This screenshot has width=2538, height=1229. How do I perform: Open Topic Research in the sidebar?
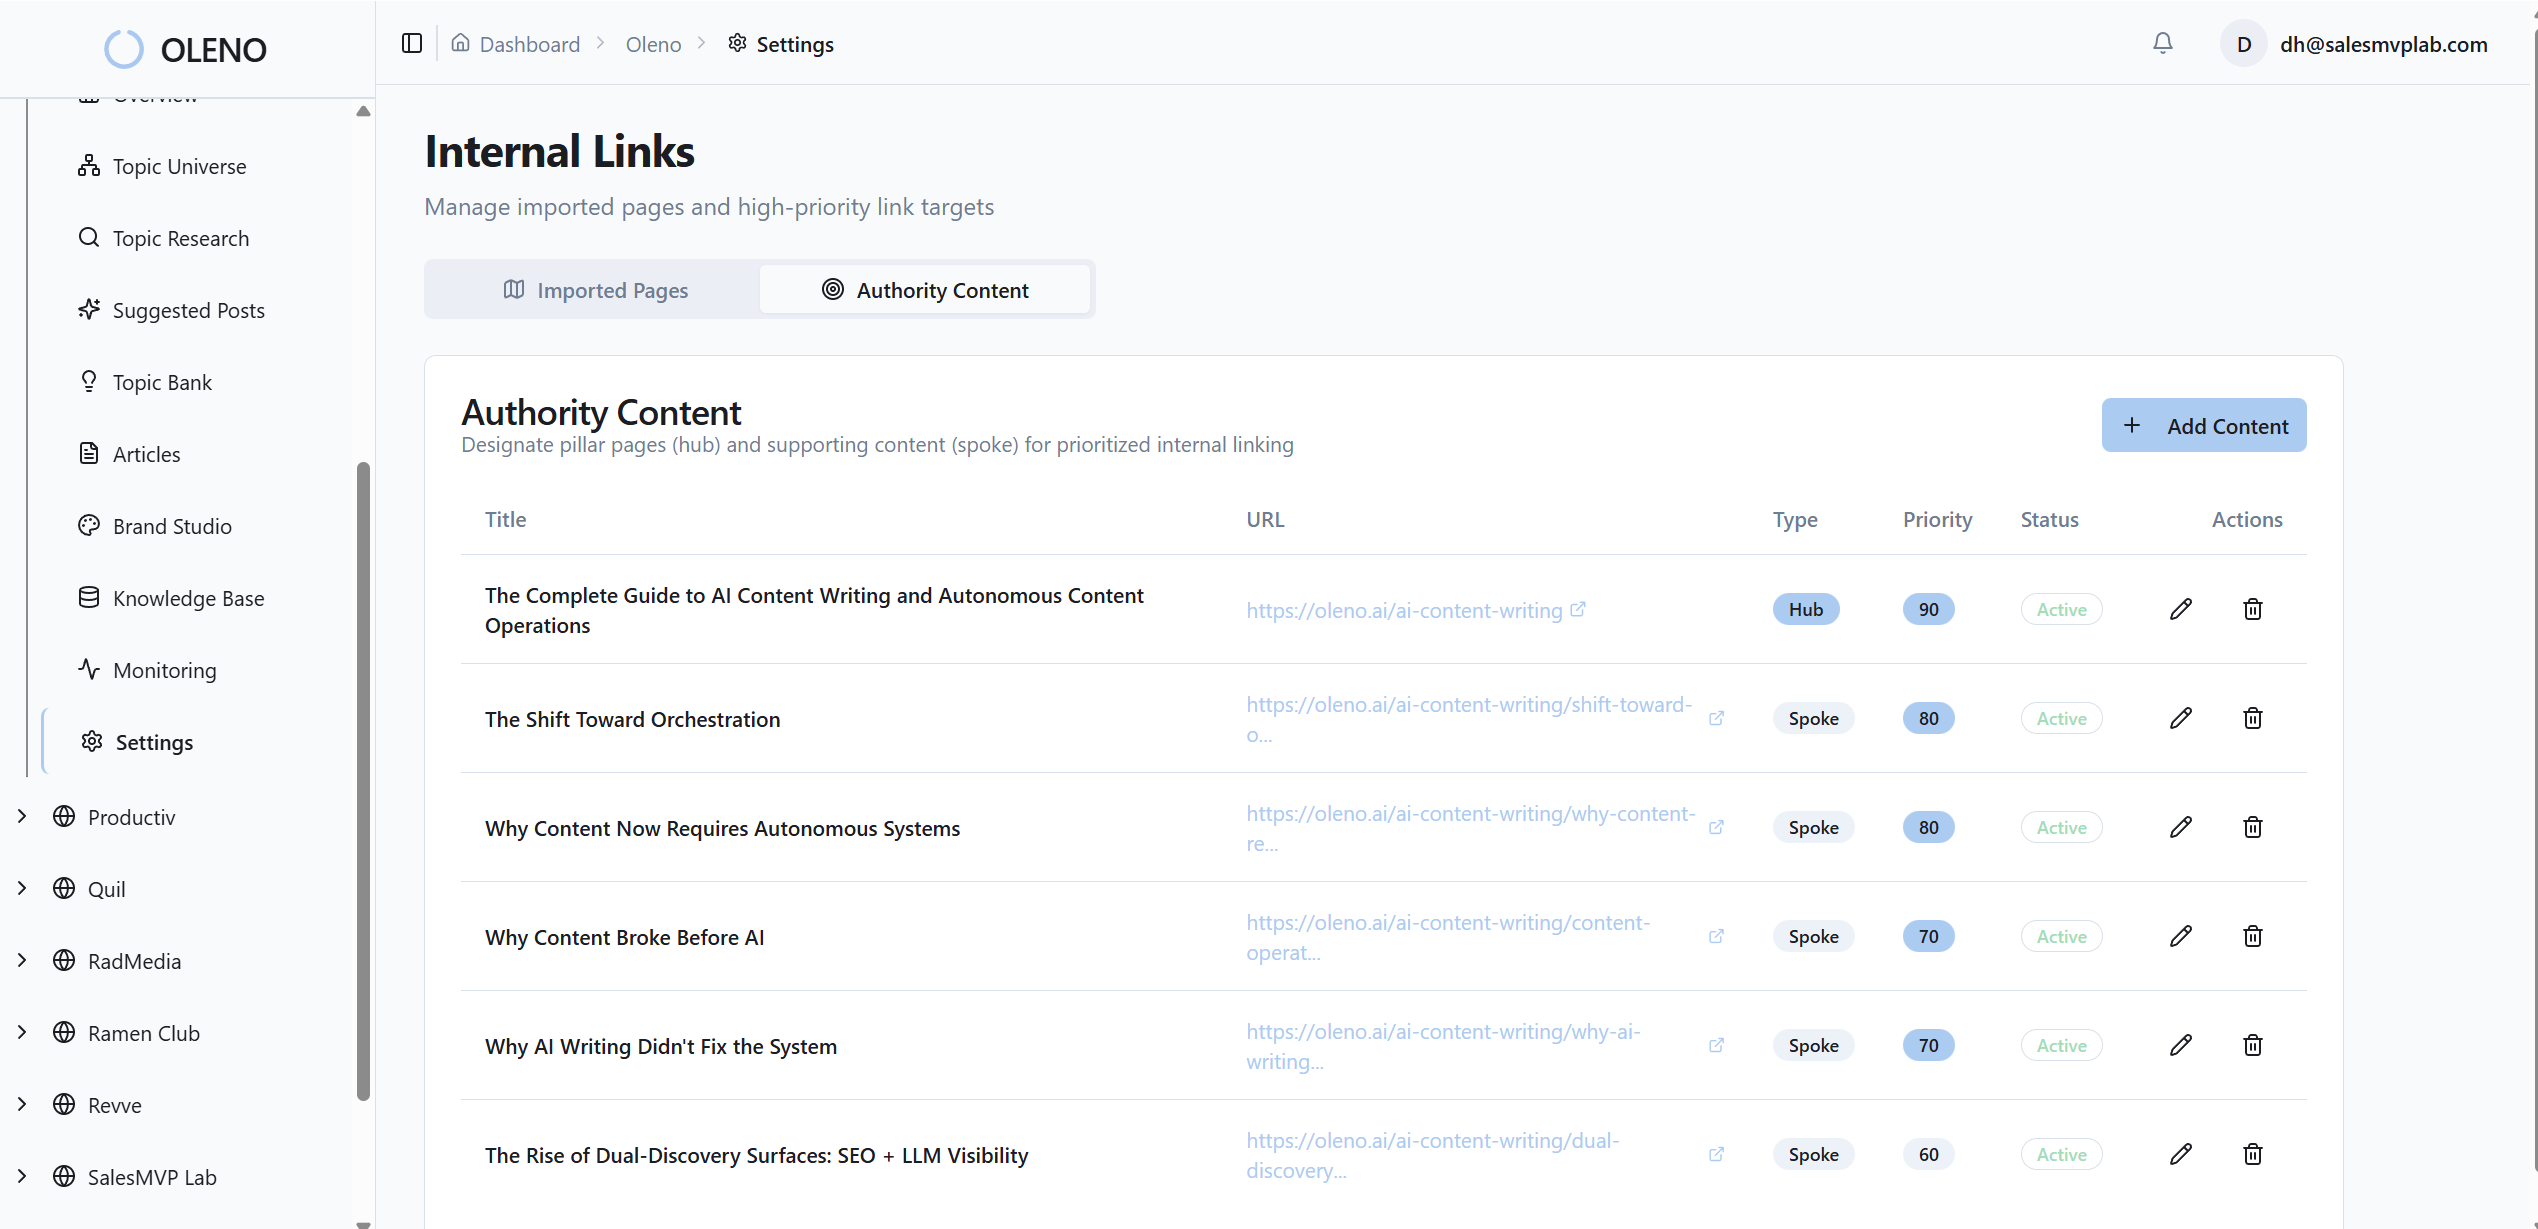180,238
